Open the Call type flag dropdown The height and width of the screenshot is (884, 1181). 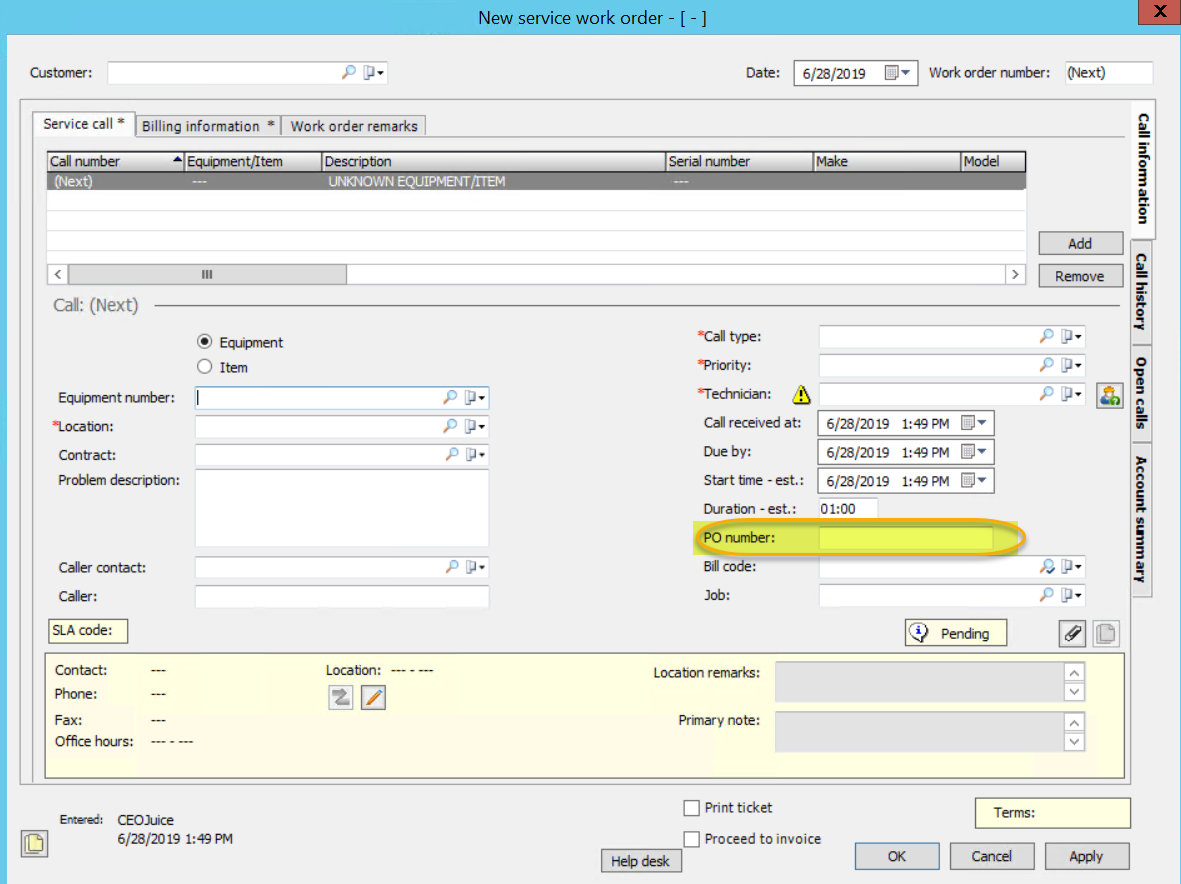pyautogui.click(x=1071, y=337)
